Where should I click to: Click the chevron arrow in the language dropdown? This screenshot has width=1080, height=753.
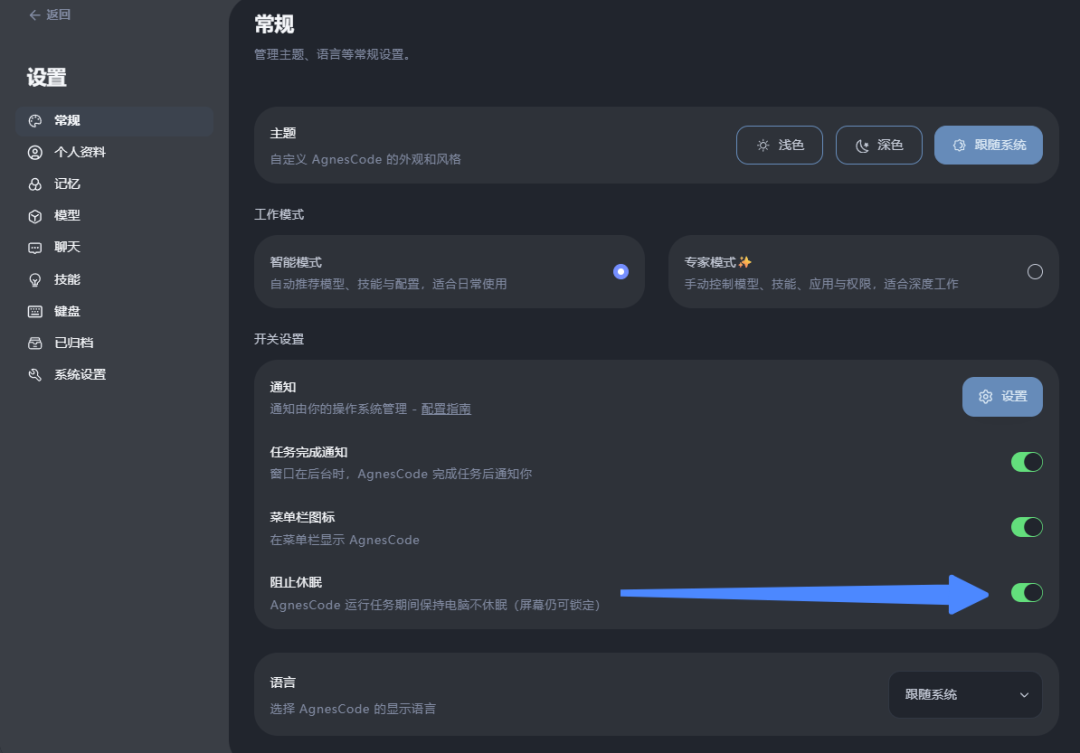(1024, 695)
